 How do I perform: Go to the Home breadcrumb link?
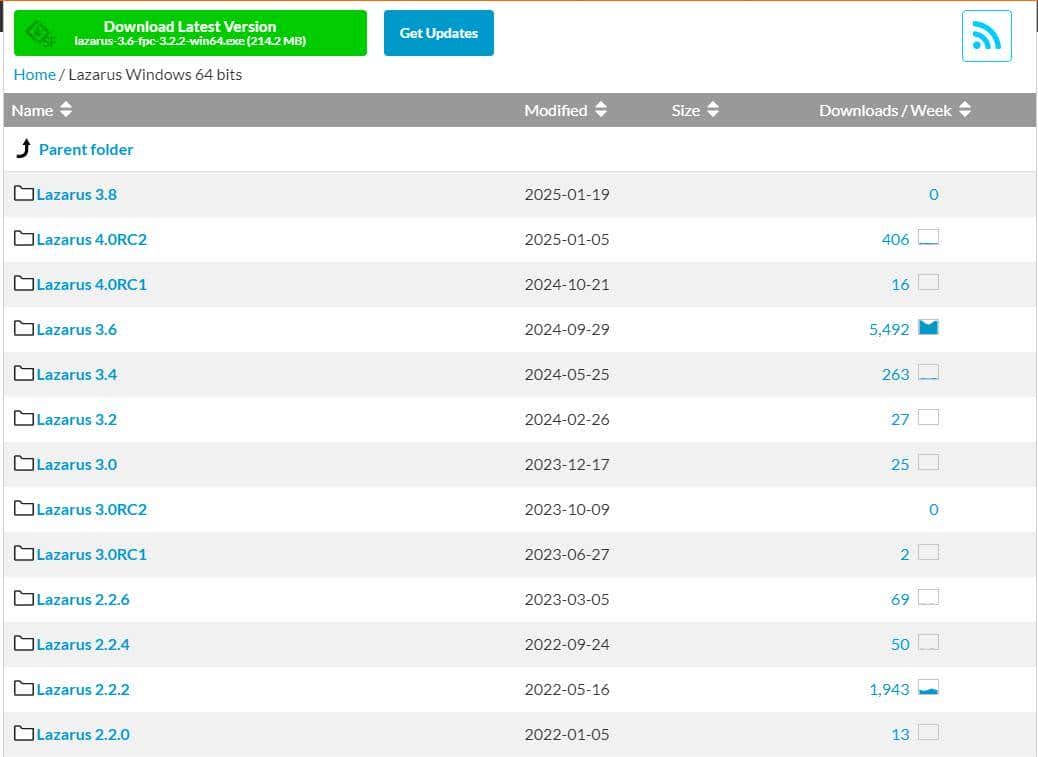(x=34, y=74)
